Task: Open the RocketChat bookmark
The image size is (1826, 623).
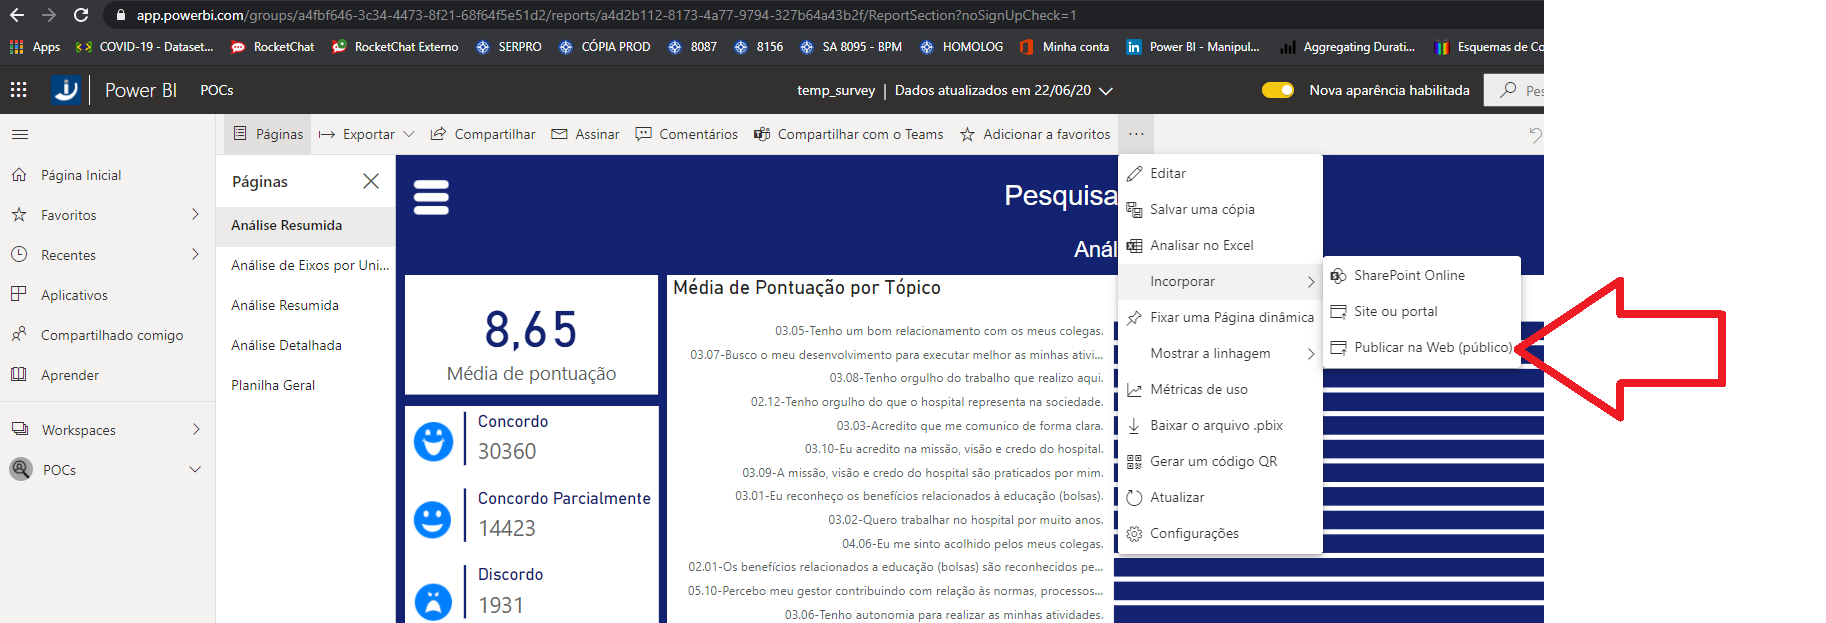Action: 272,47
